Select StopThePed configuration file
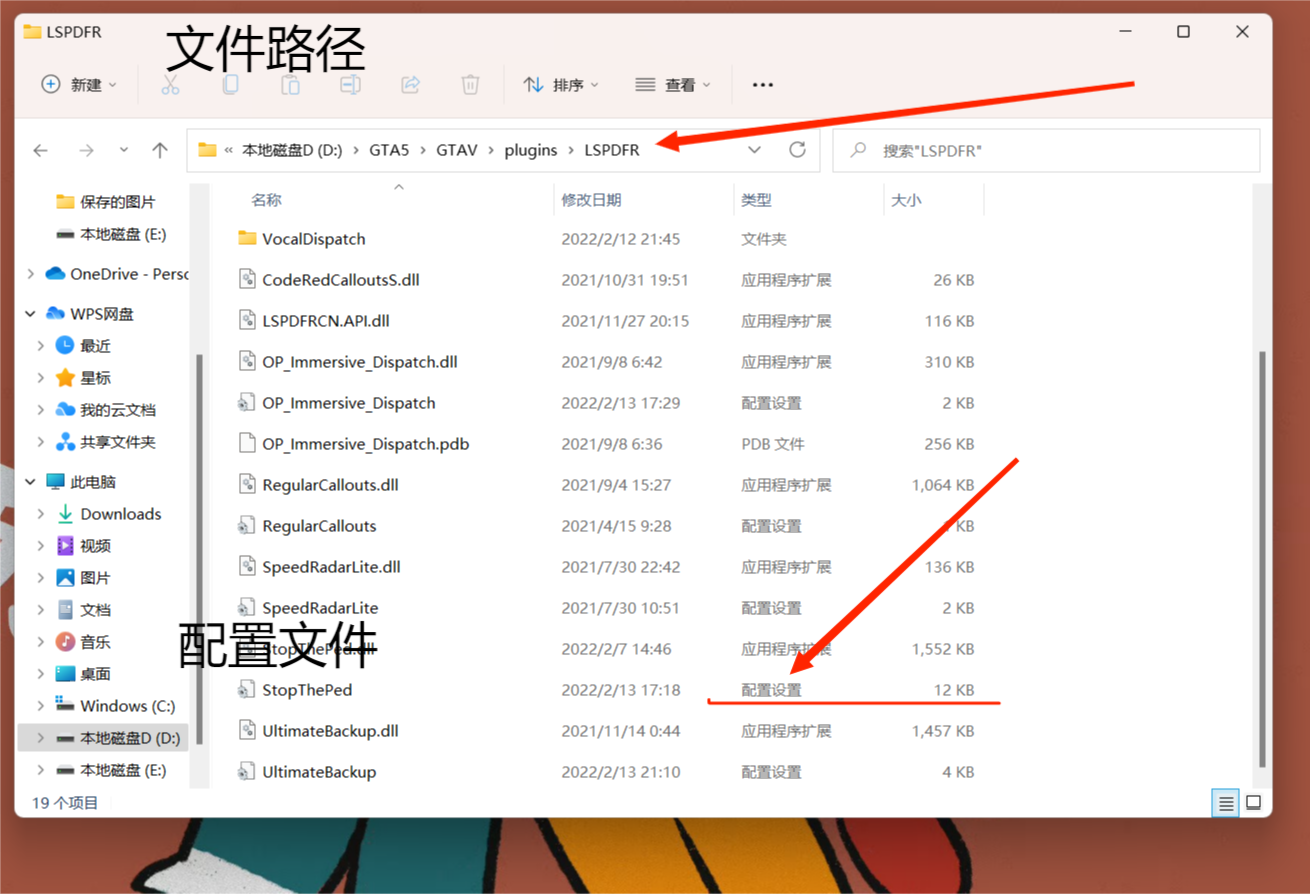 [307, 690]
